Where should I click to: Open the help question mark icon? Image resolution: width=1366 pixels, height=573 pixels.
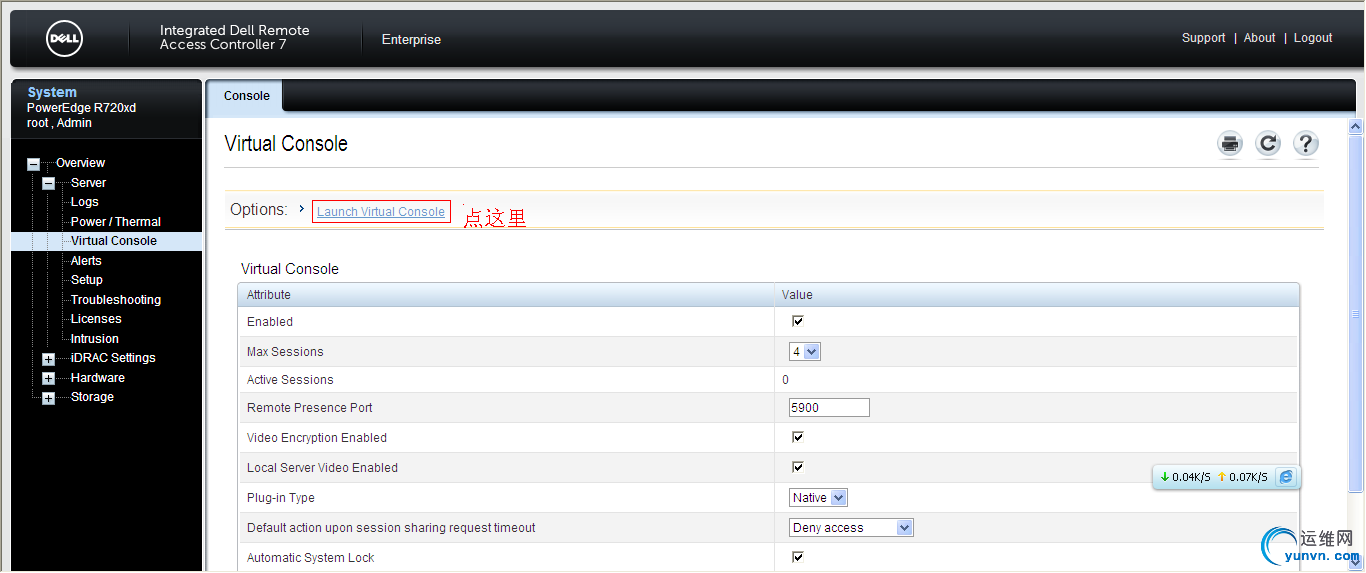coord(1306,144)
